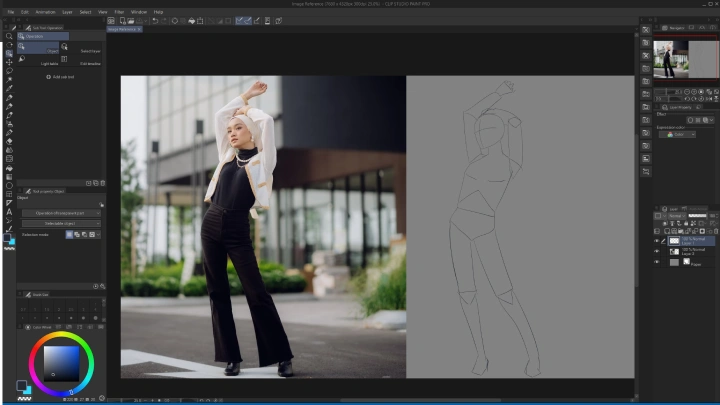This screenshot has height=405, width=720.
Task: Select the Operation tool in toolbar
Action: click(x=9, y=53)
